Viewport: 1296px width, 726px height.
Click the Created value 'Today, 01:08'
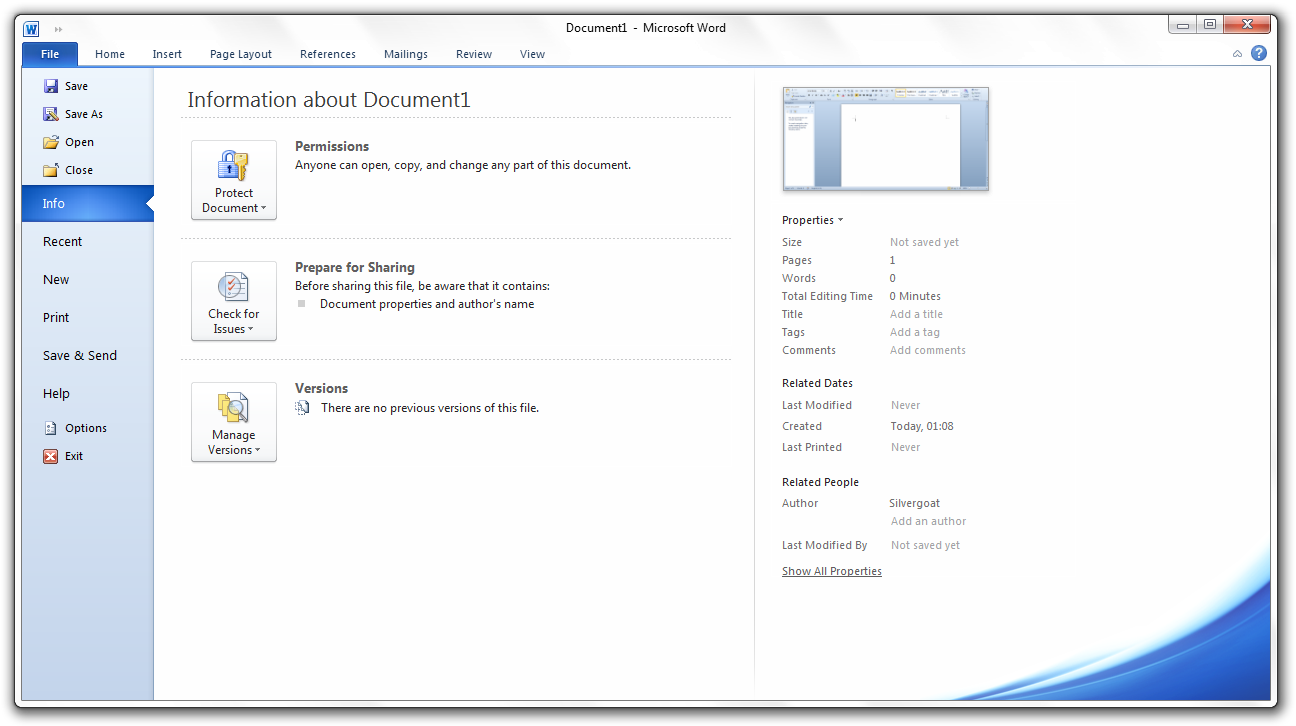point(922,427)
